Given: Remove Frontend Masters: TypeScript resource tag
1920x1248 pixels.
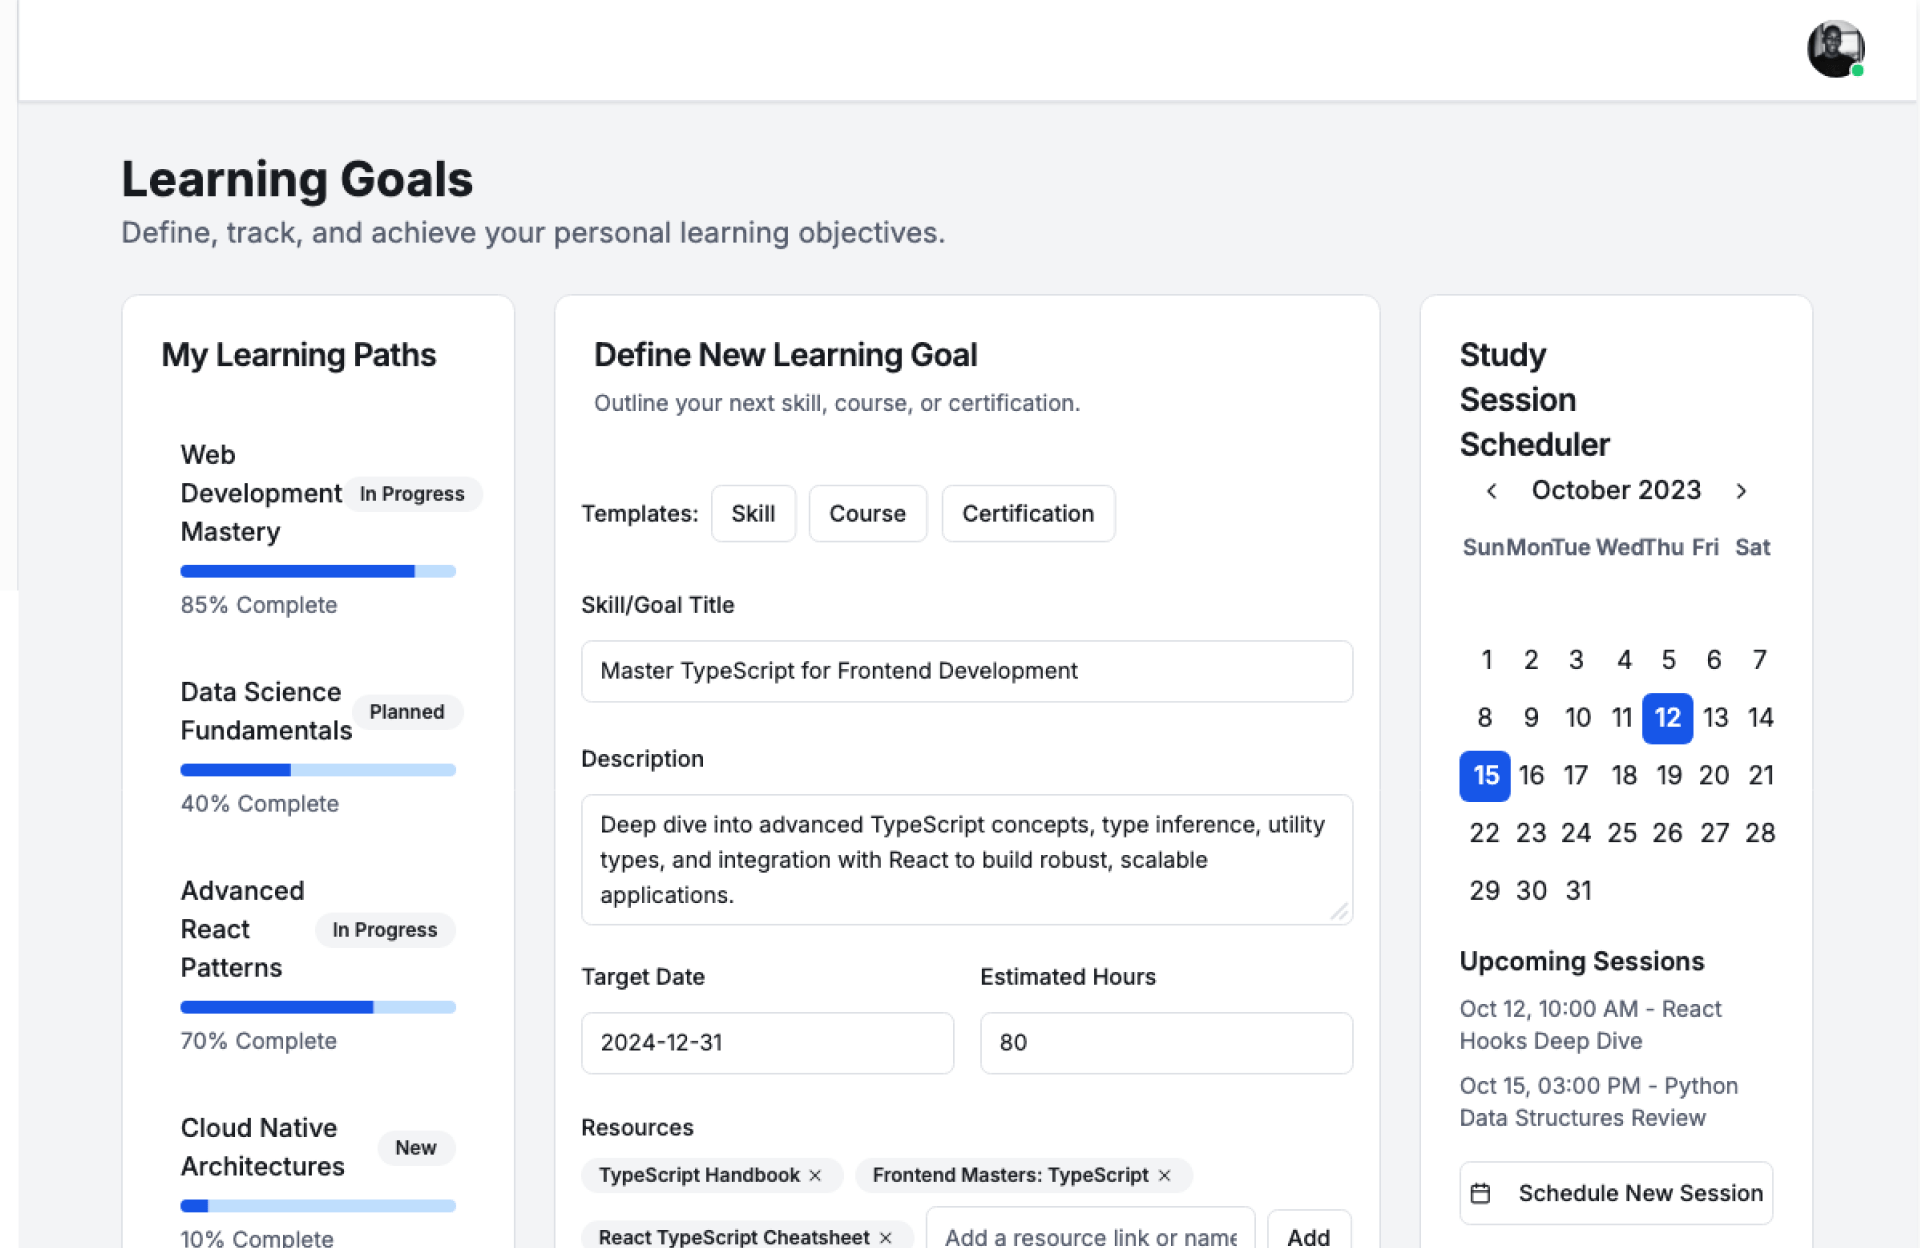Looking at the screenshot, I should (x=1164, y=1176).
